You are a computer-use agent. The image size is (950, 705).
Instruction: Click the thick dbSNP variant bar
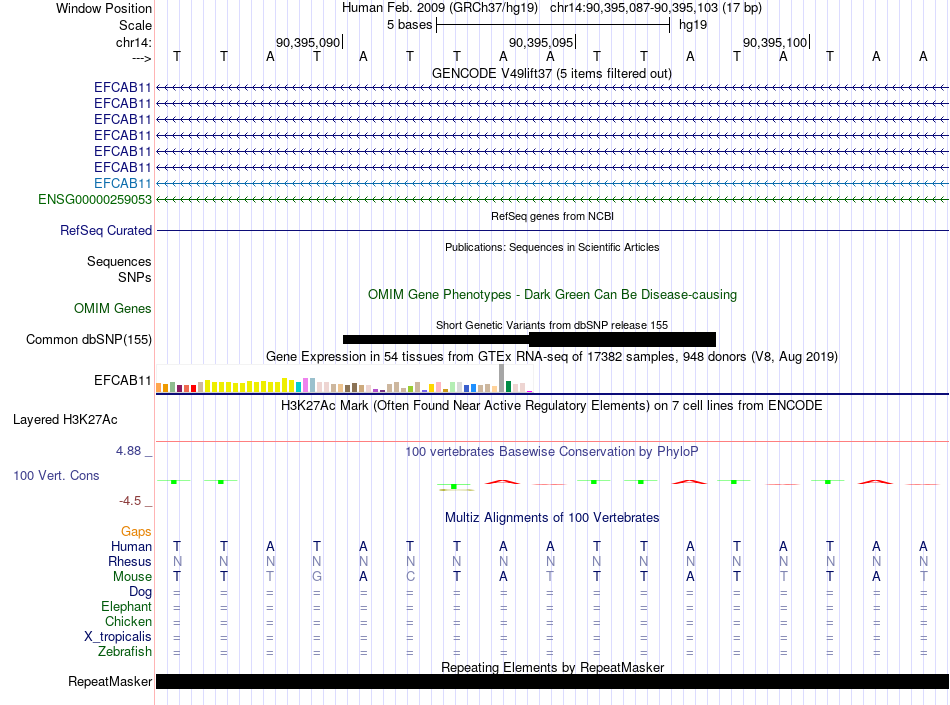click(x=622, y=339)
